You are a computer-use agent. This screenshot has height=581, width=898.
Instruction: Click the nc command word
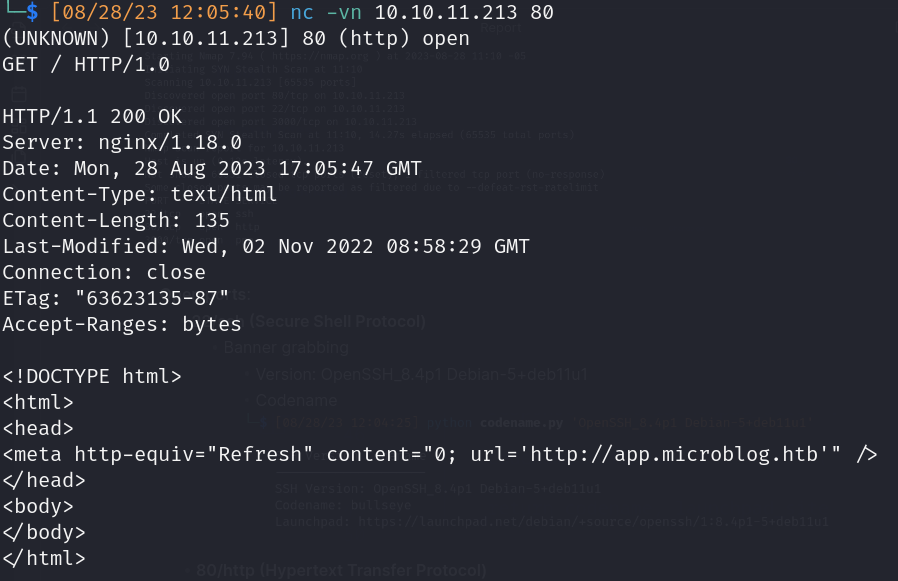pos(302,13)
